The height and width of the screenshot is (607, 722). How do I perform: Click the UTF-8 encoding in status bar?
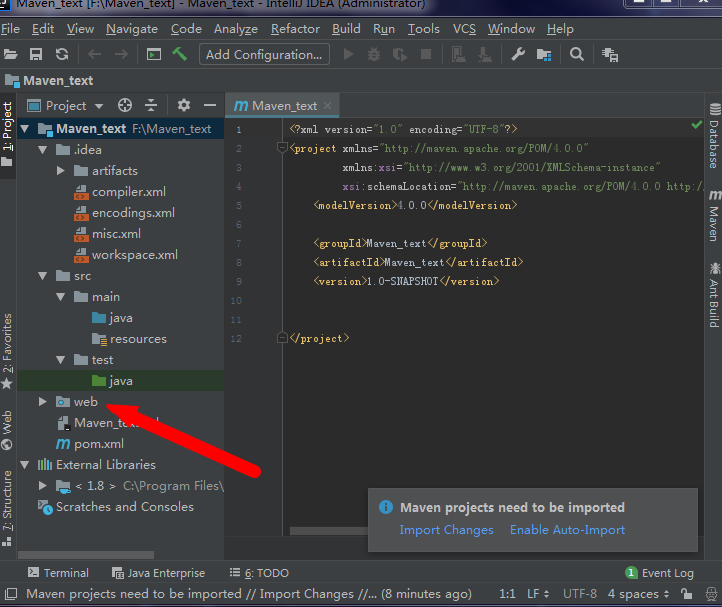click(x=580, y=594)
